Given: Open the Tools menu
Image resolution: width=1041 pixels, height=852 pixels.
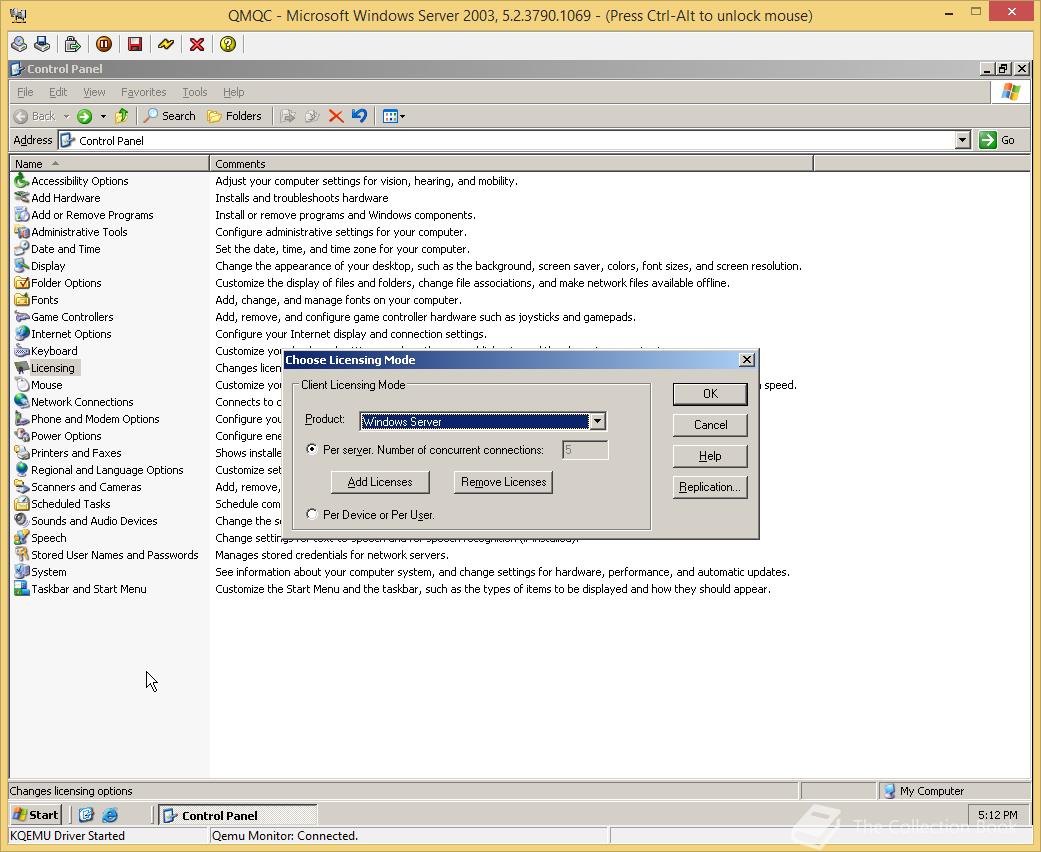Looking at the screenshot, I should [x=195, y=92].
